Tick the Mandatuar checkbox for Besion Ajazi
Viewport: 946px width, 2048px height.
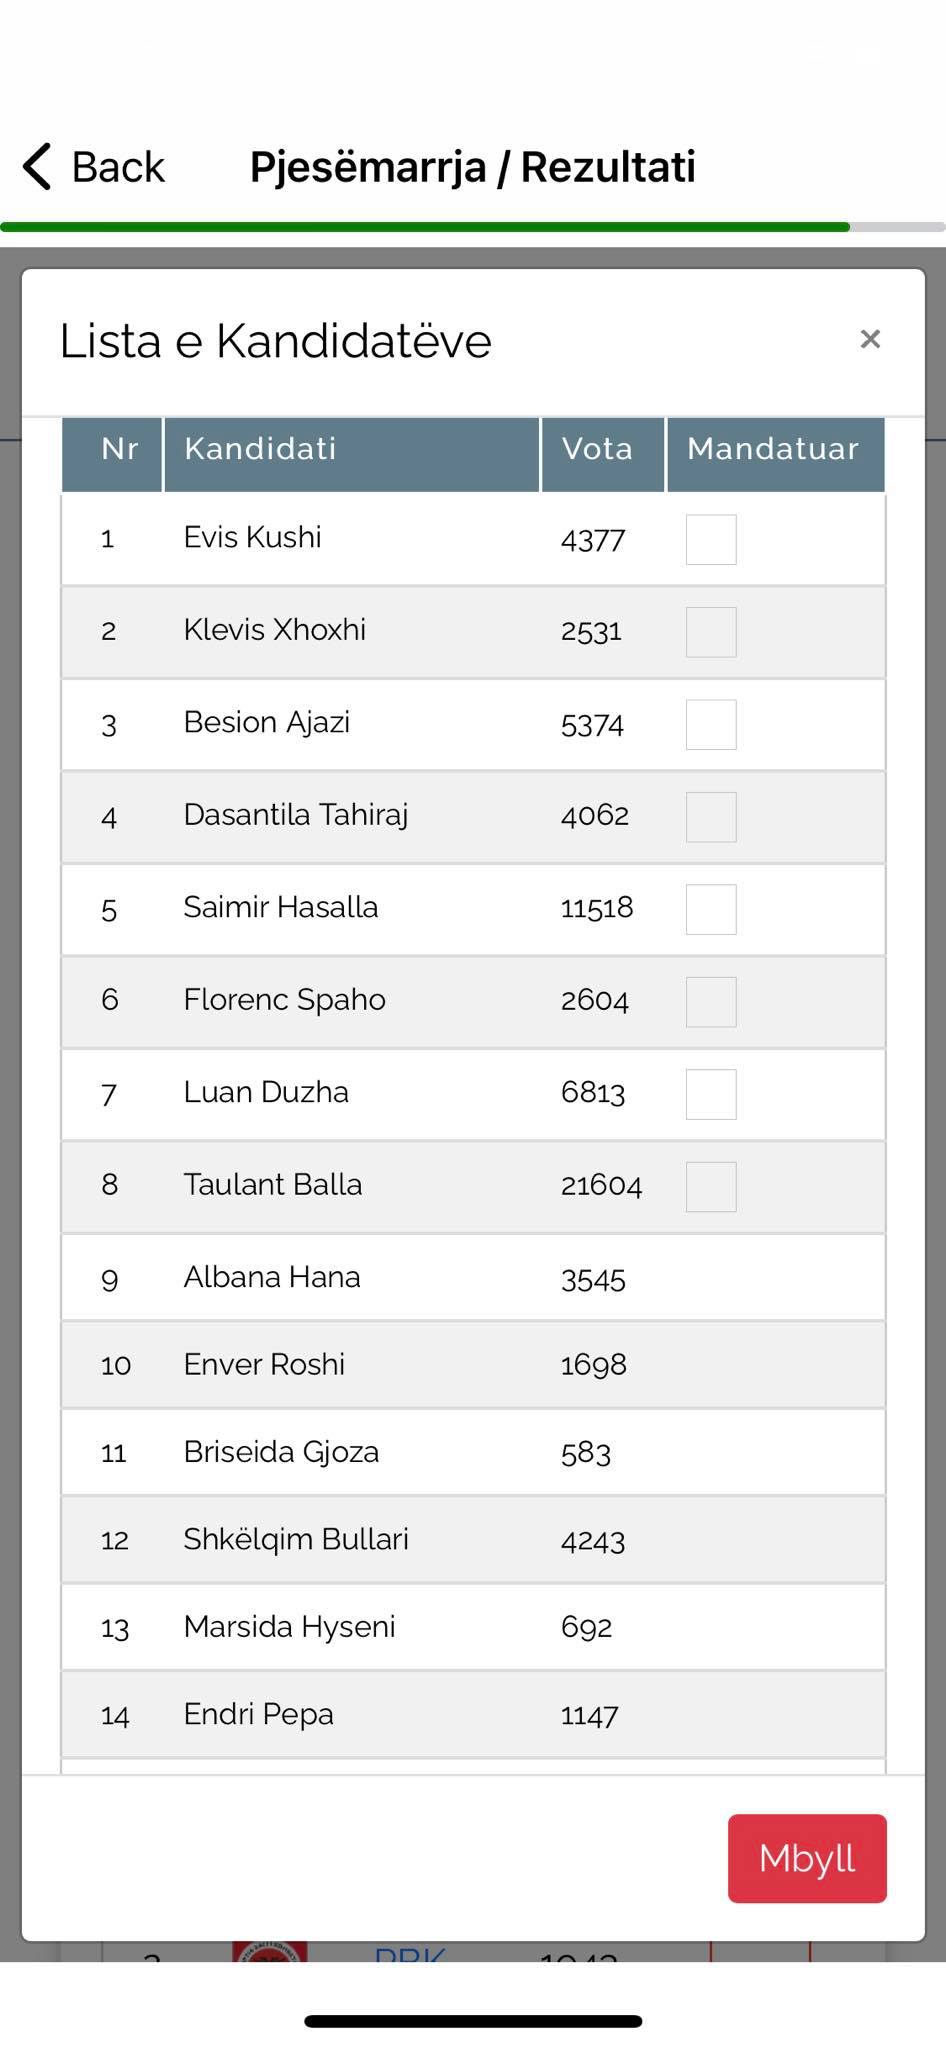click(711, 725)
